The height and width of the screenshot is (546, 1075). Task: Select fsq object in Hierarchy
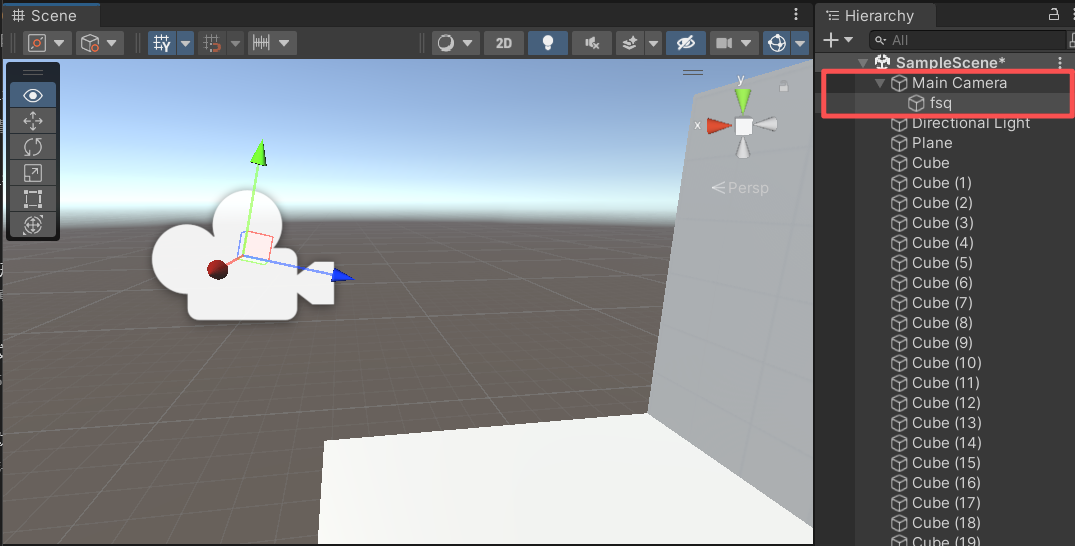coord(940,103)
